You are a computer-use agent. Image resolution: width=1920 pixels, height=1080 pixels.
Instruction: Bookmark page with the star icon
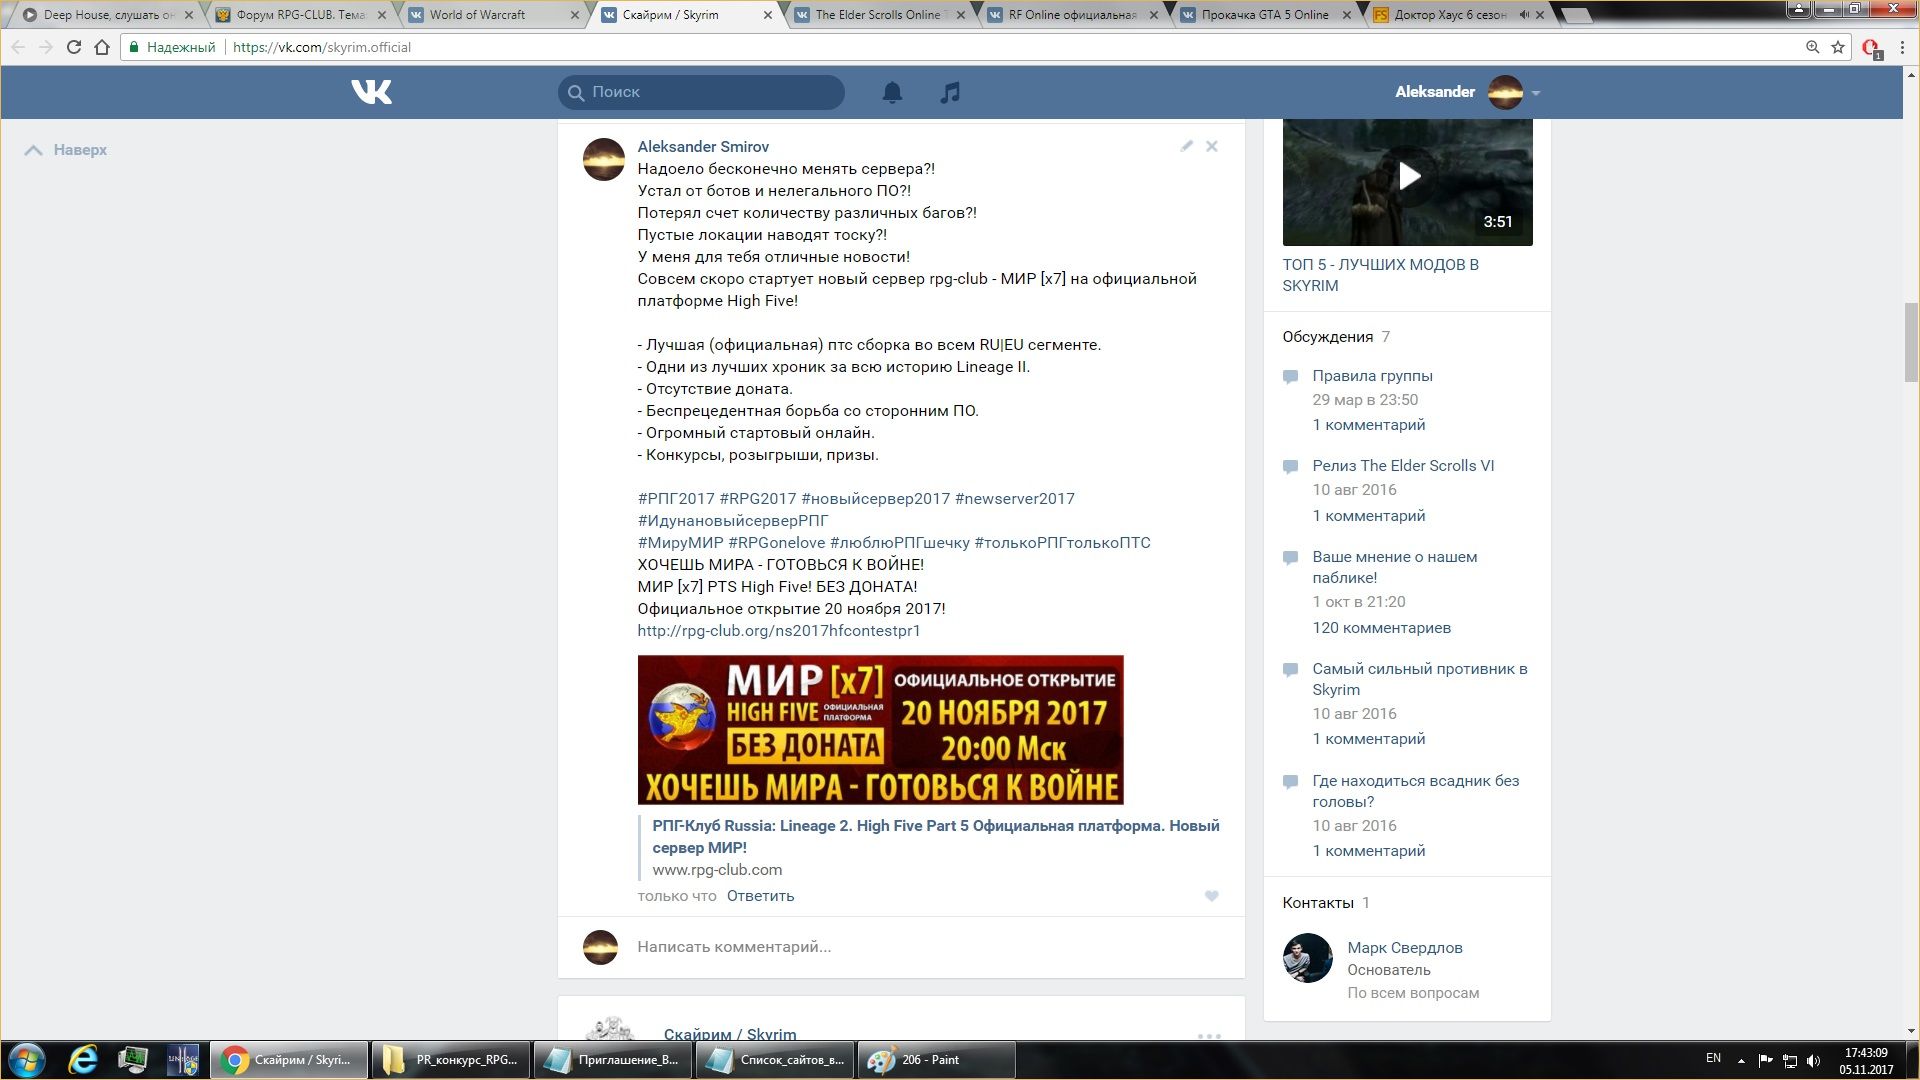1838,47
